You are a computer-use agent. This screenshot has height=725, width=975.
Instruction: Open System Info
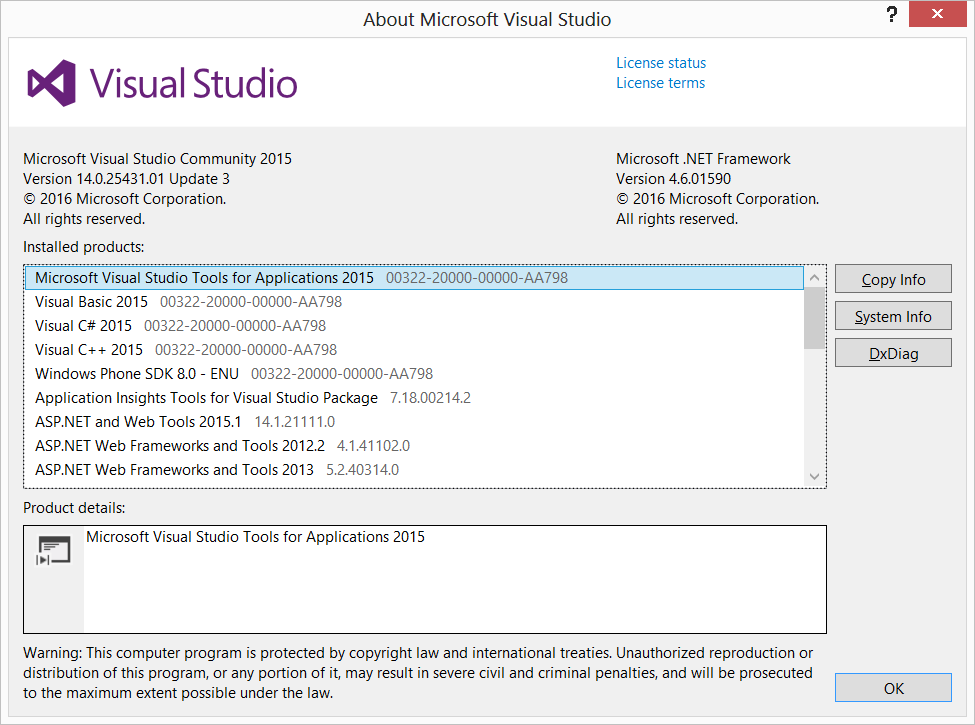point(893,316)
